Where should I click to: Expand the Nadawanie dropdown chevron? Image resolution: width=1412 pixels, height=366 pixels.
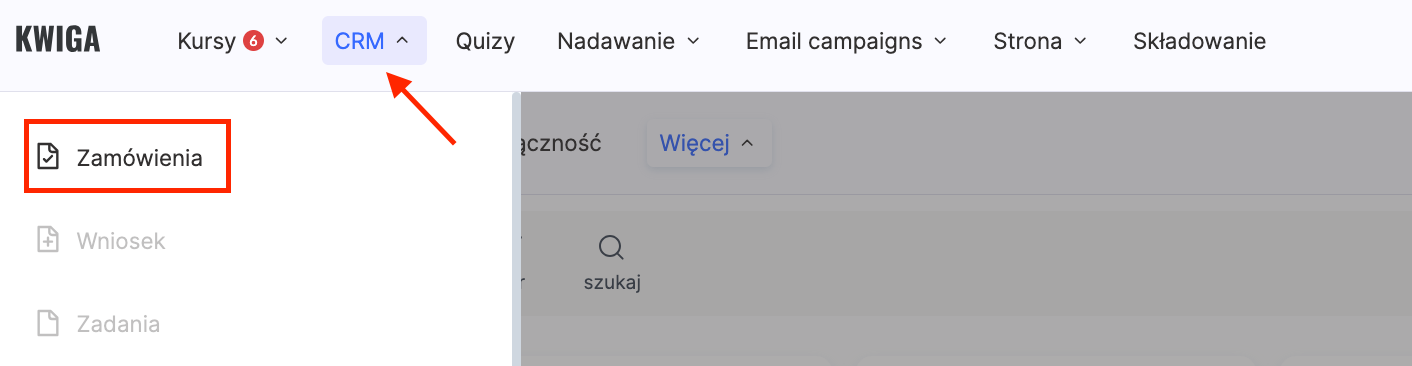click(x=694, y=41)
